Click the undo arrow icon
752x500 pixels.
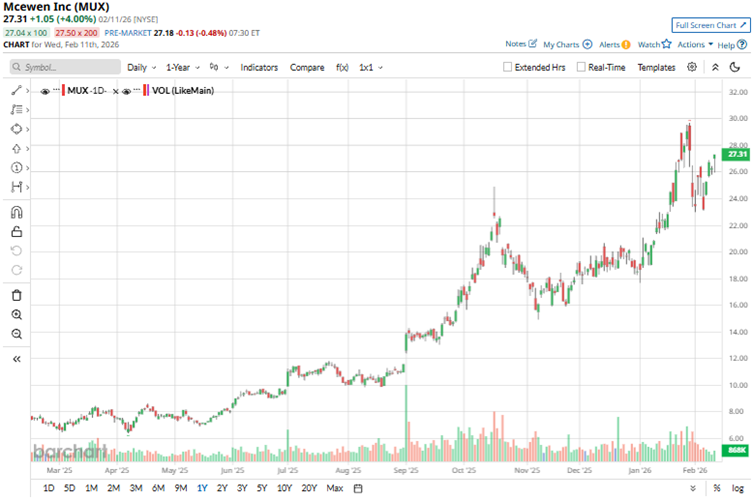click(16, 251)
